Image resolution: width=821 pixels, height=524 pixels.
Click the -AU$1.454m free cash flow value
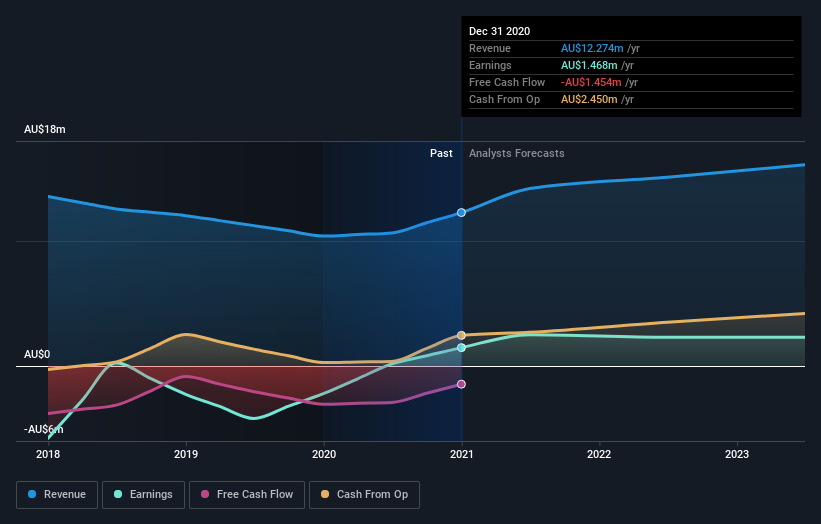(x=591, y=82)
